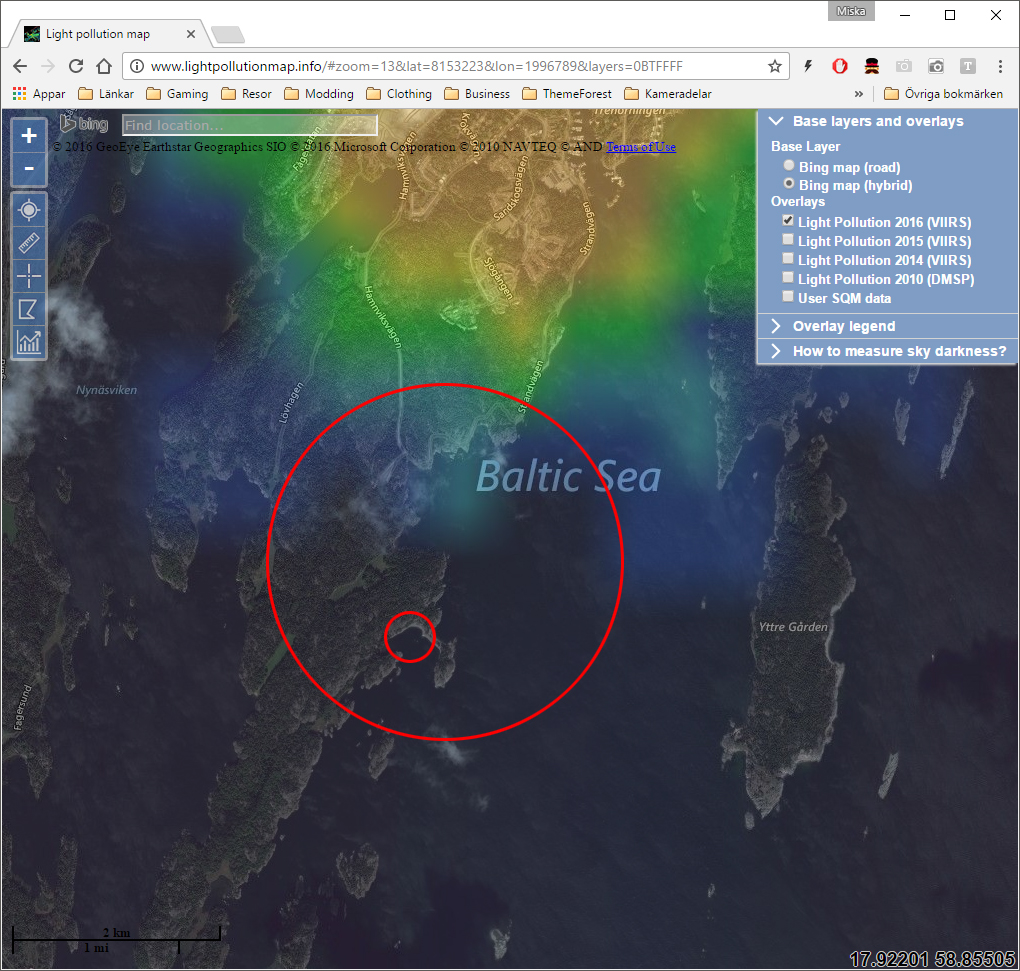Open the Terms of Use link
The width and height of the screenshot is (1020, 971).
[x=640, y=147]
